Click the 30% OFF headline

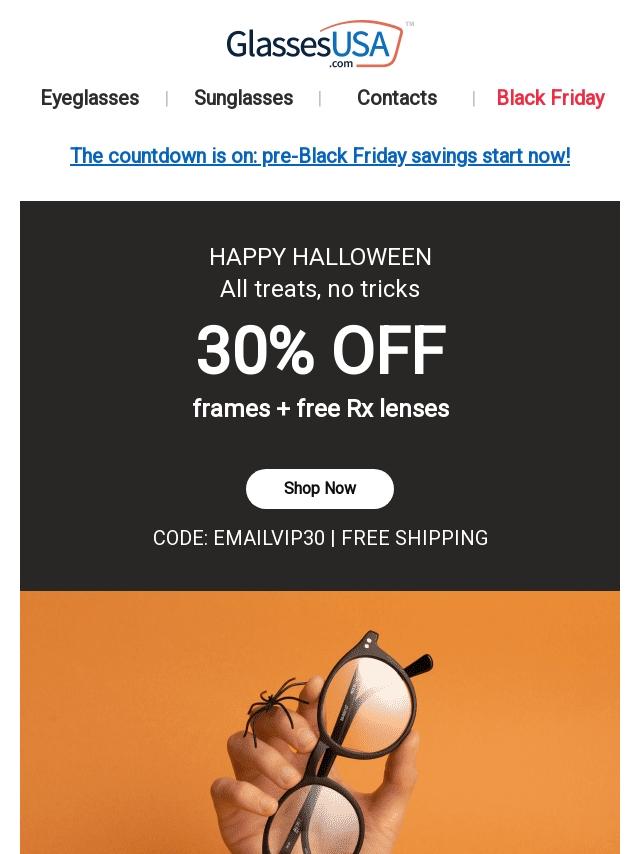320,351
